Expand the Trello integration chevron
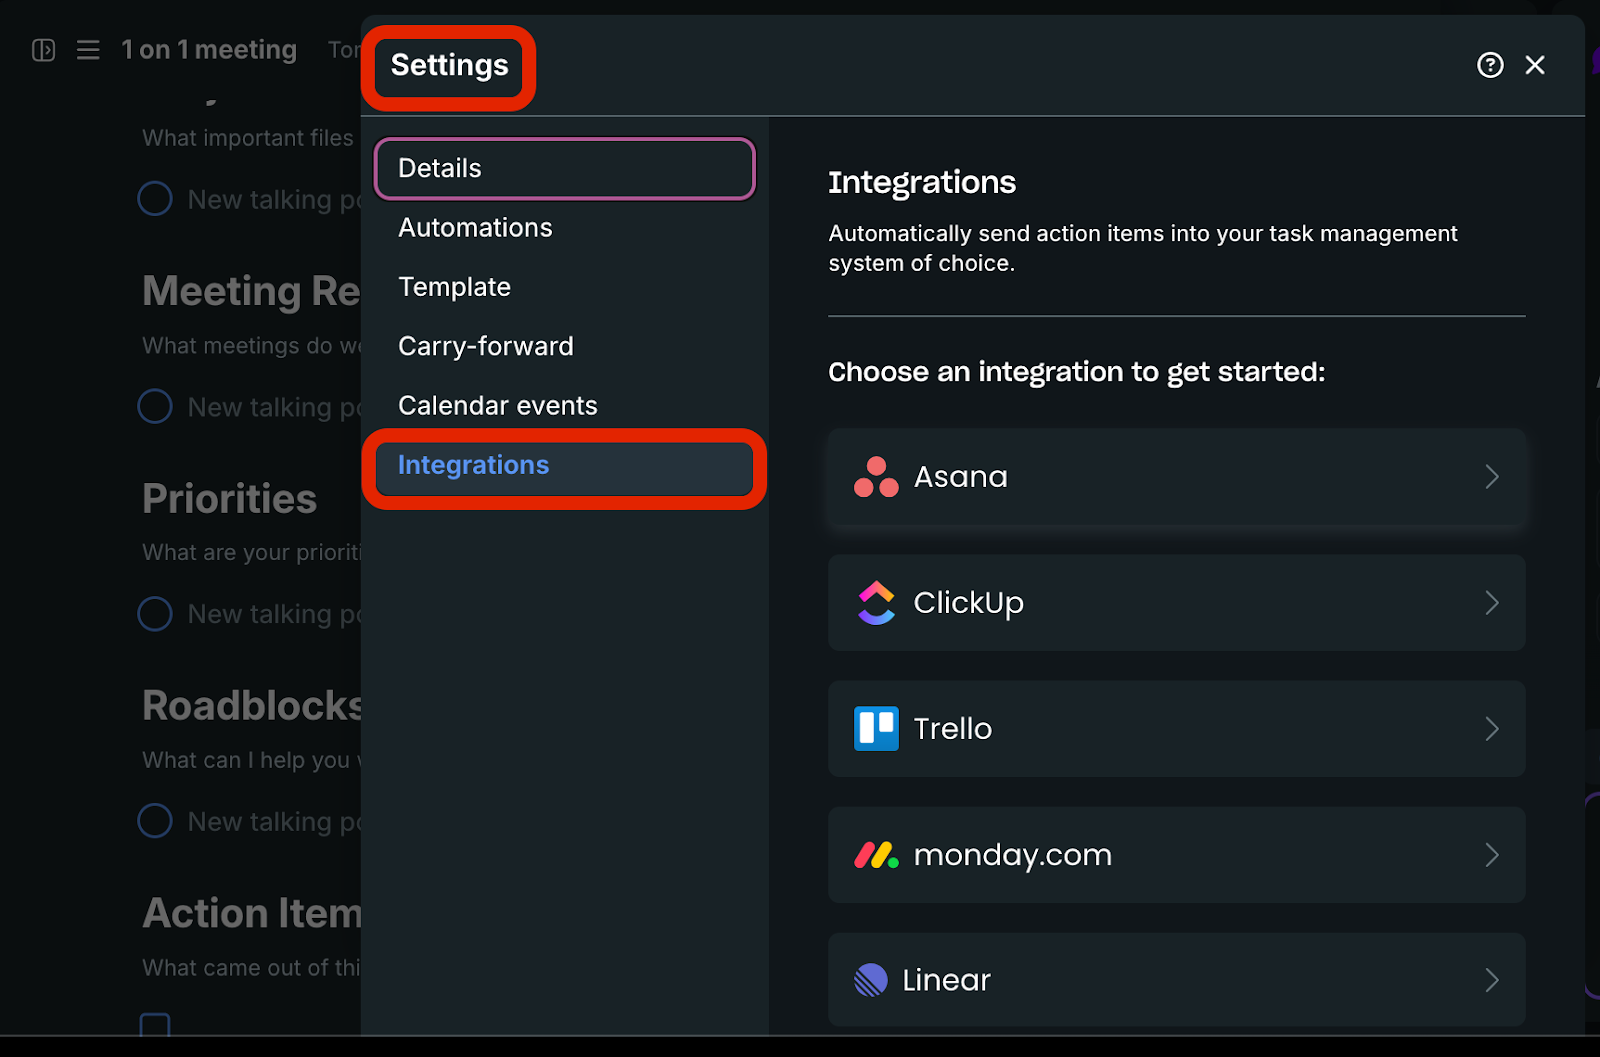This screenshot has width=1600, height=1057. [x=1491, y=729]
